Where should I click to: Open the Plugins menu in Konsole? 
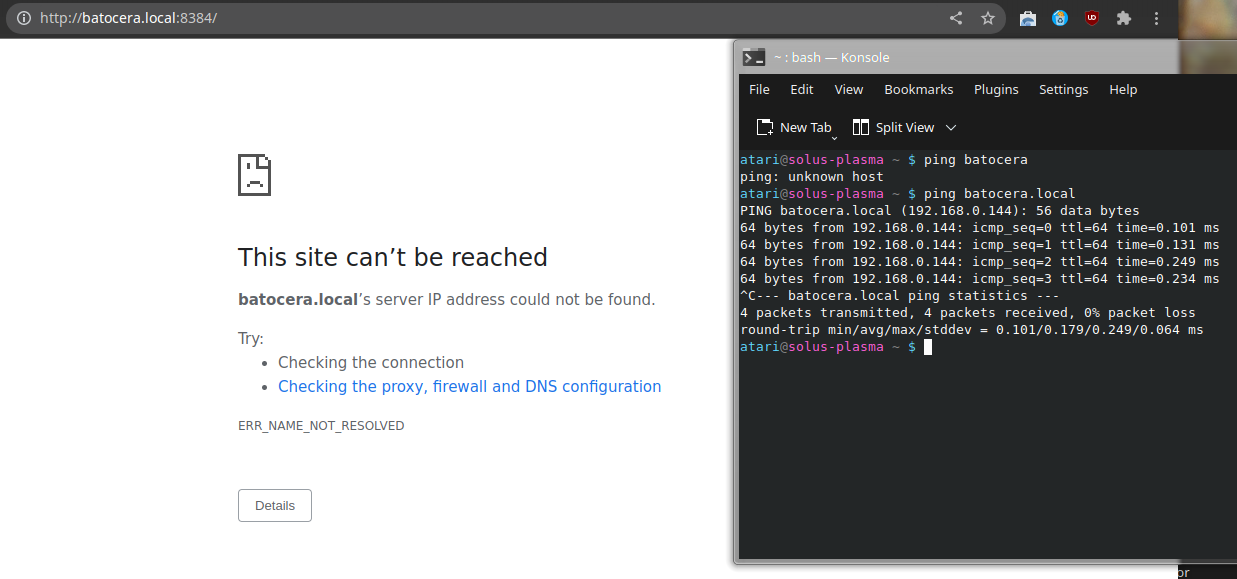(996, 89)
